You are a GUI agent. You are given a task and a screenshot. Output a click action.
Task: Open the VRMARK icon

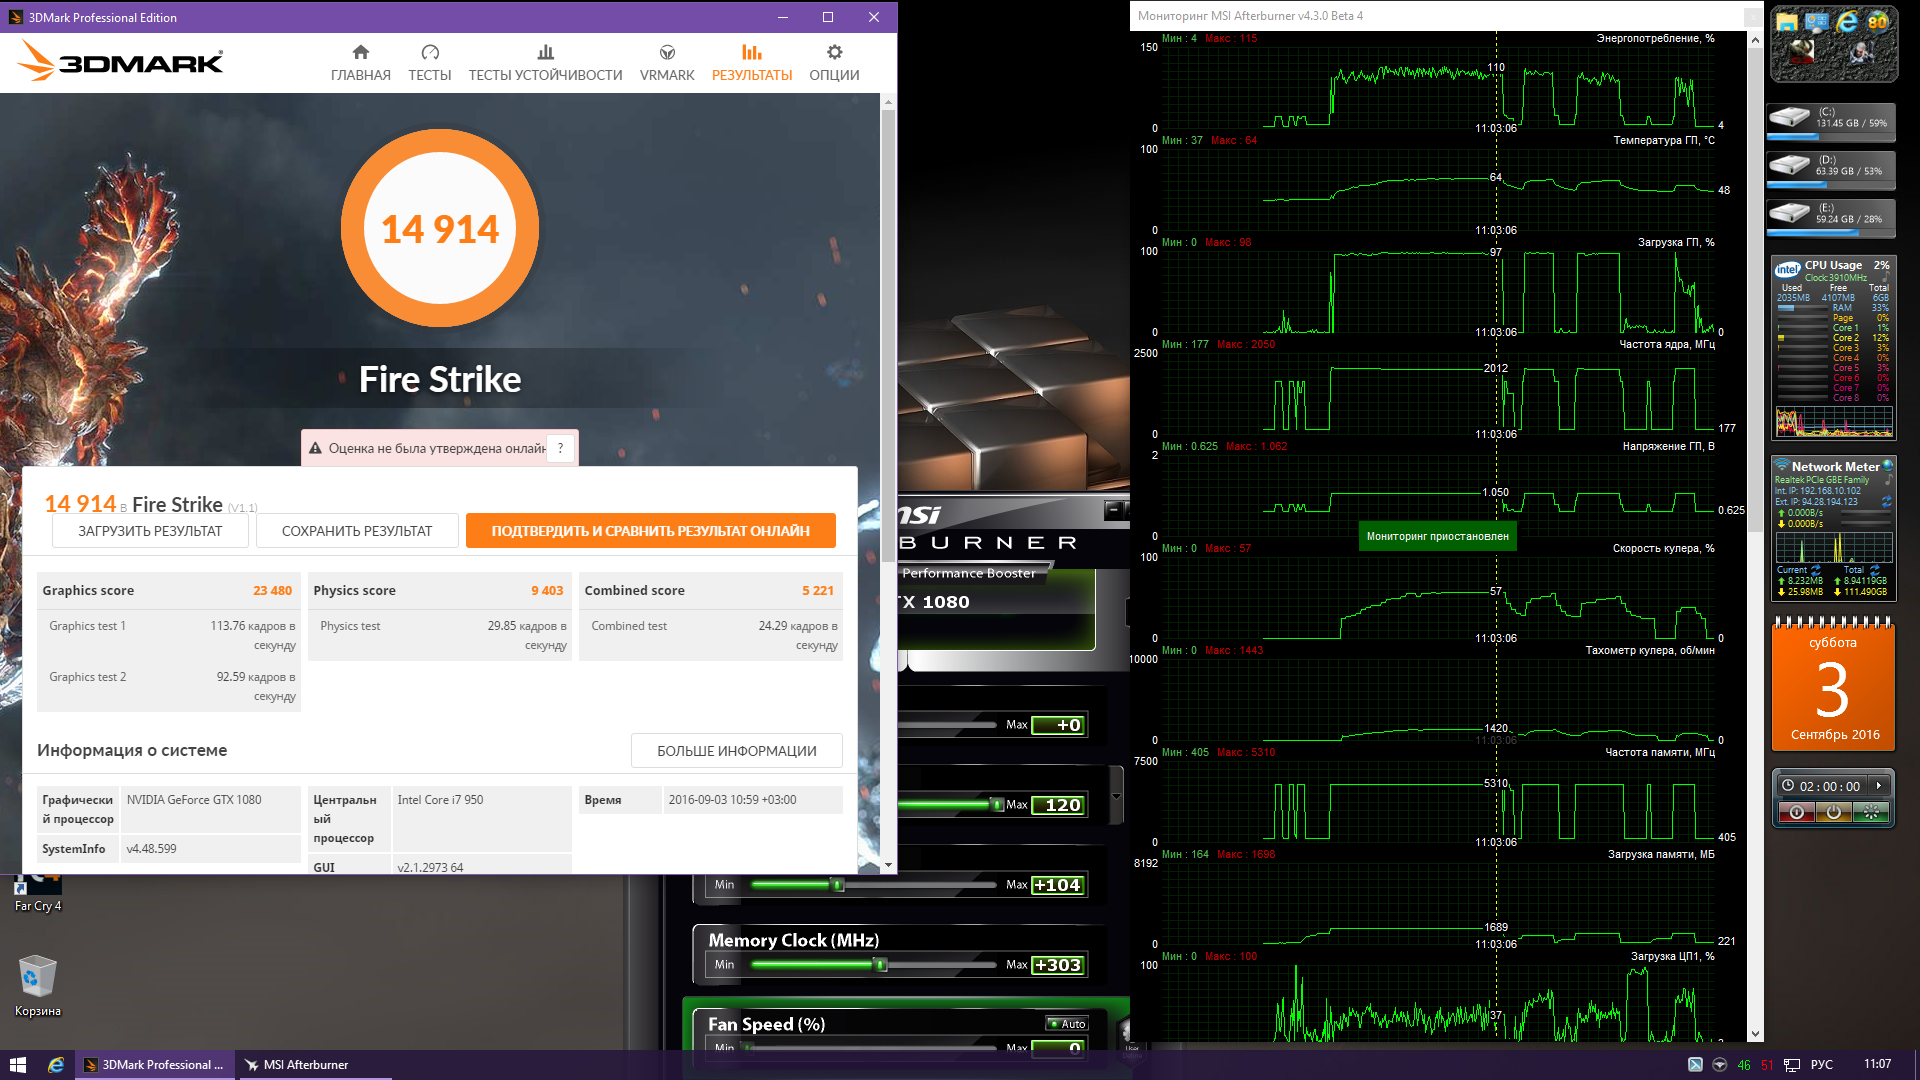click(667, 53)
